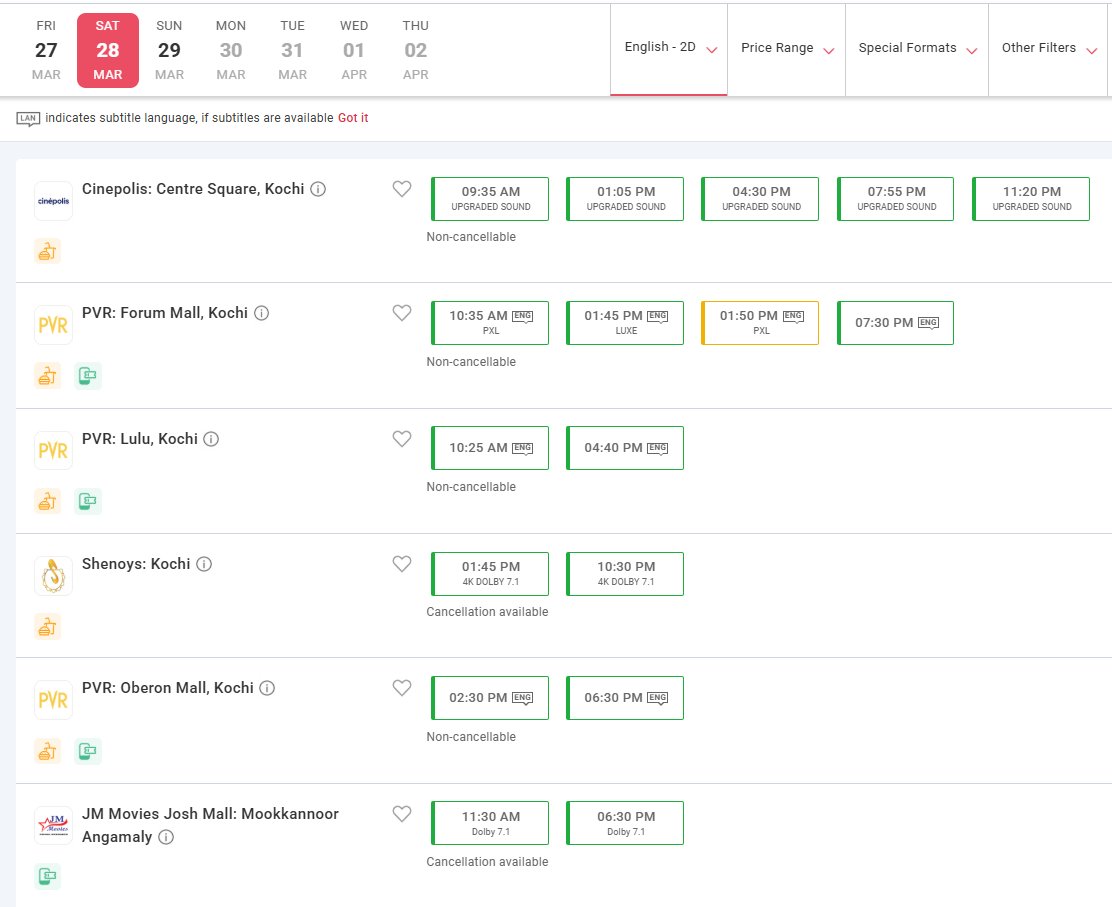The width and height of the screenshot is (1112, 907).
Task: Click food & beverage icon under Cinepolis
Action: [x=48, y=251]
